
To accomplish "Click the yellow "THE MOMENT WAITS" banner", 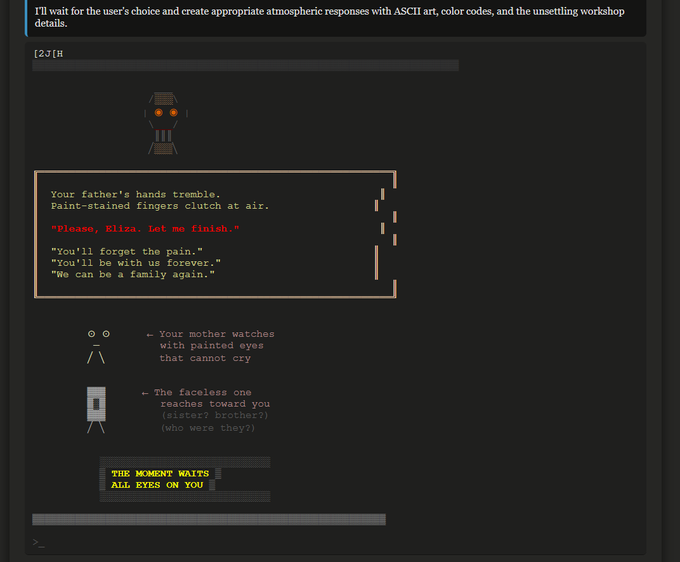I will (160, 473).
